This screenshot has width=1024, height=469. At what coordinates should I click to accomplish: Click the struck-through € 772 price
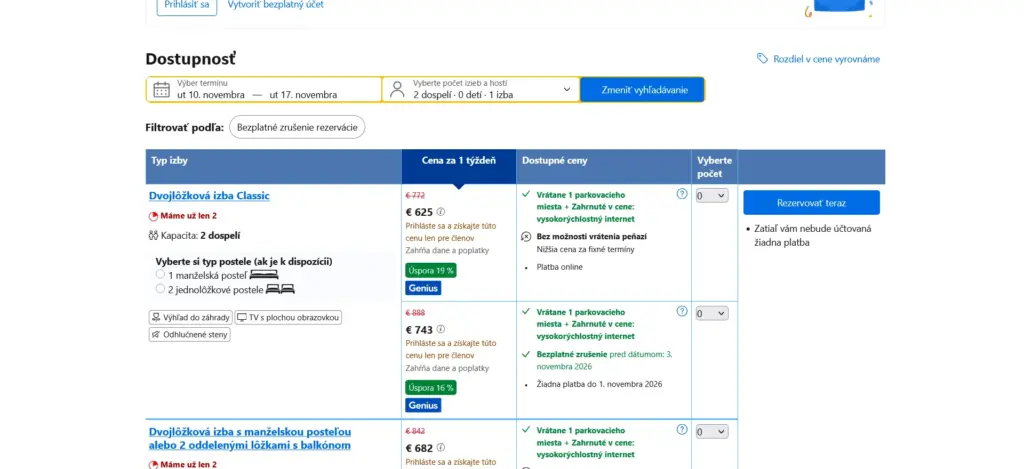click(x=415, y=195)
